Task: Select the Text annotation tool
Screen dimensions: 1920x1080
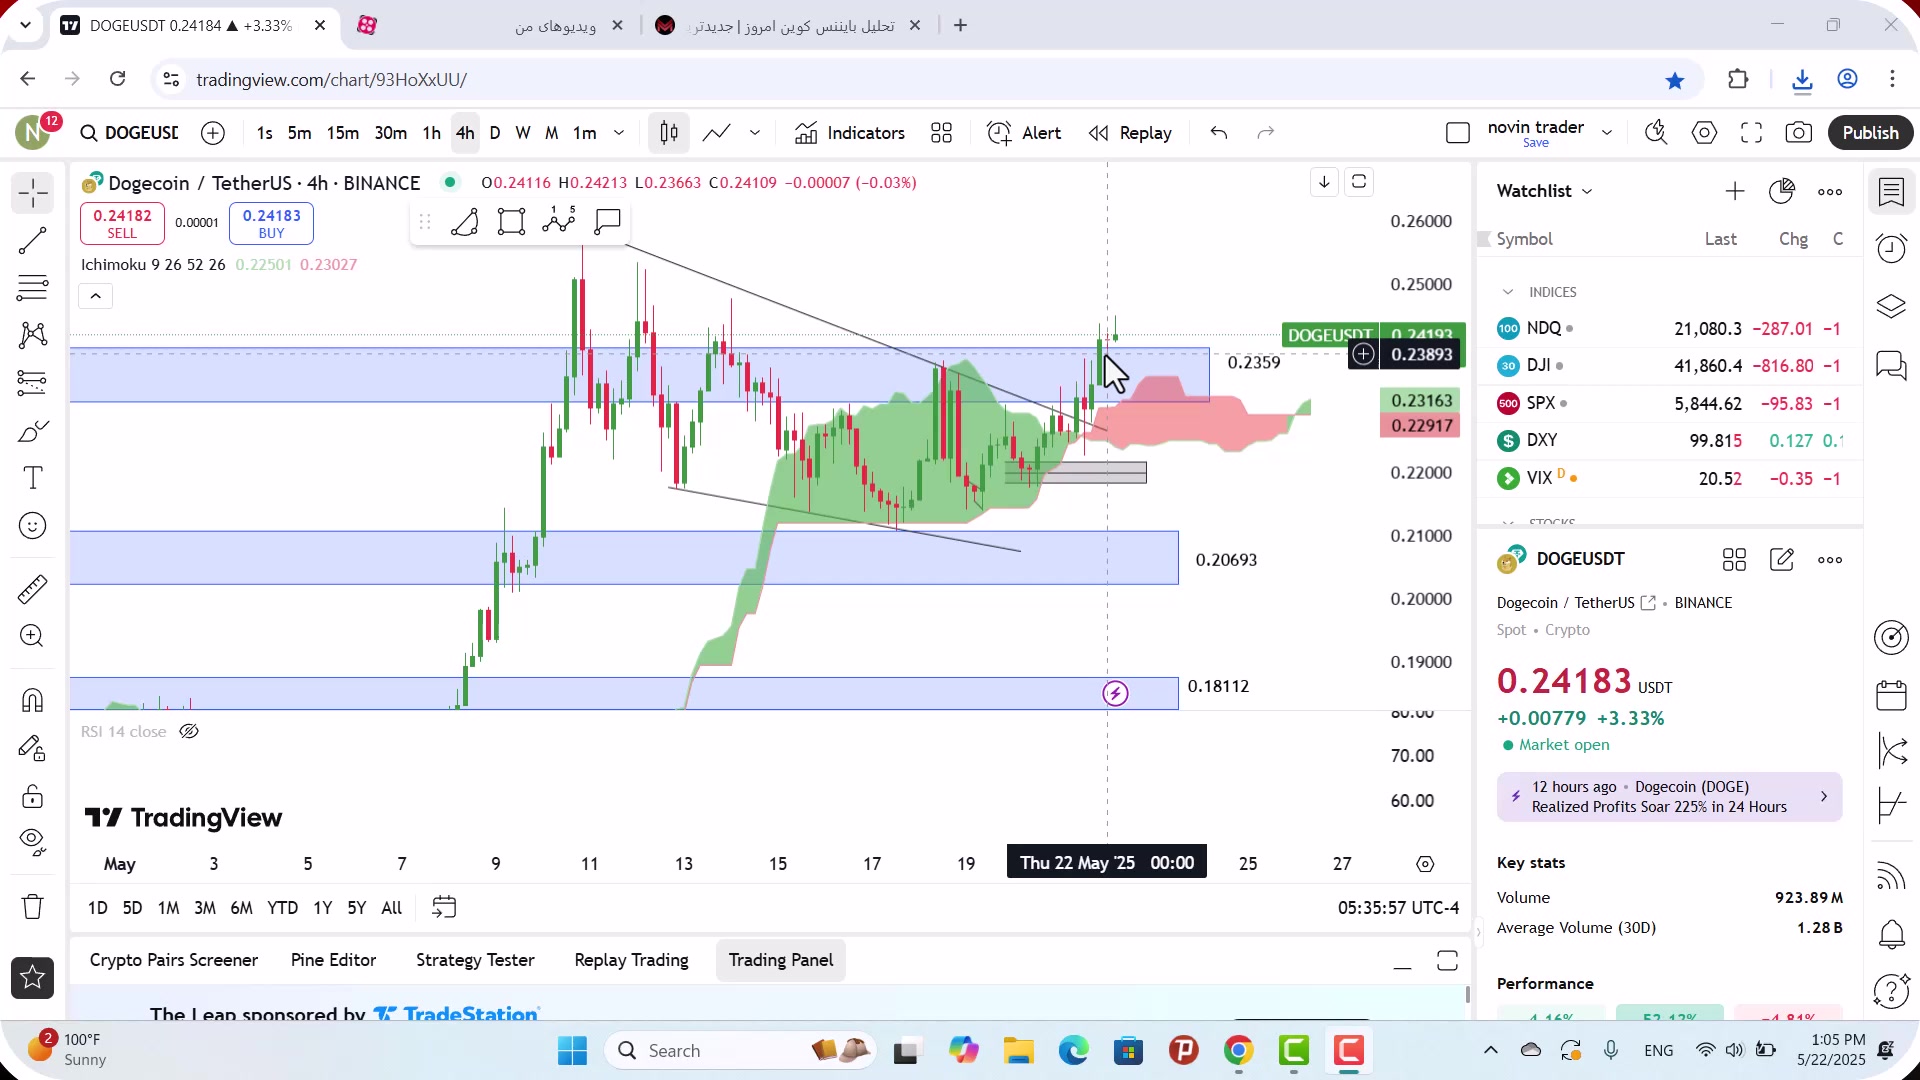Action: [33, 478]
